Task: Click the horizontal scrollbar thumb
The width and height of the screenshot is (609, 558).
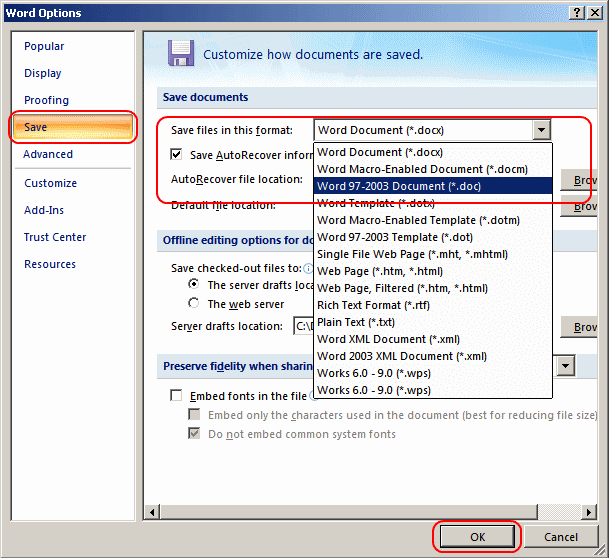Action: (349, 513)
